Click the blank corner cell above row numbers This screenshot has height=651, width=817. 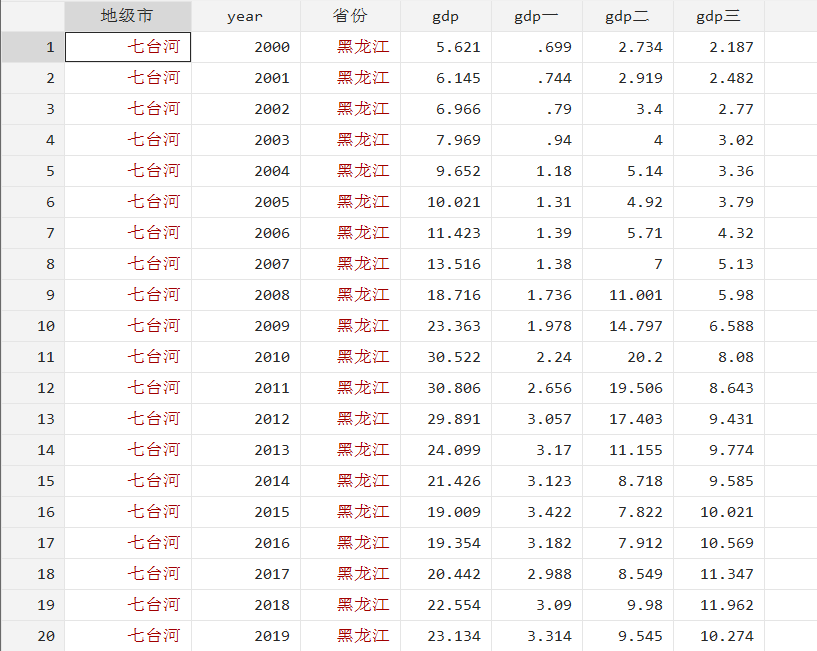click(30, 16)
